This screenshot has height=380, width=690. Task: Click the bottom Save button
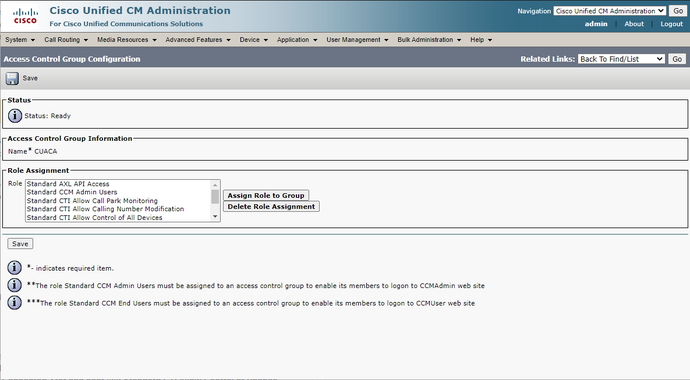pos(20,244)
